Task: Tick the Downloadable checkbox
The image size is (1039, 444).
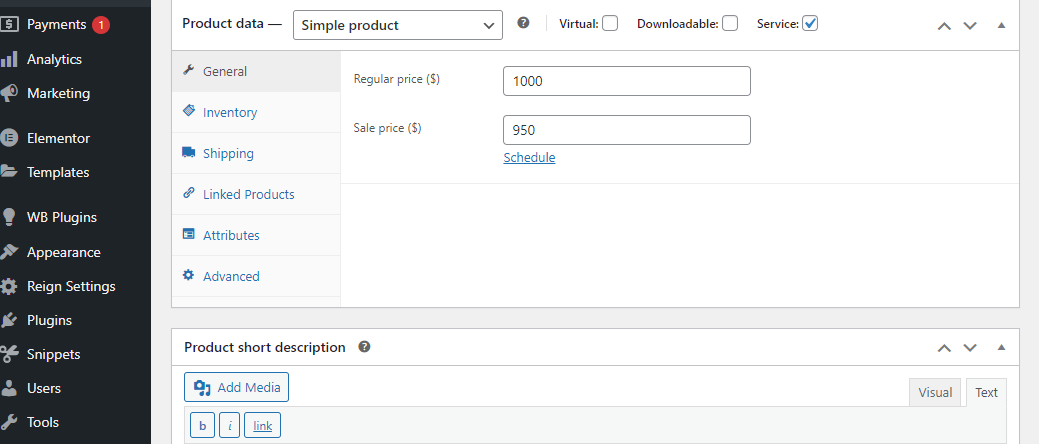Action: (x=730, y=24)
